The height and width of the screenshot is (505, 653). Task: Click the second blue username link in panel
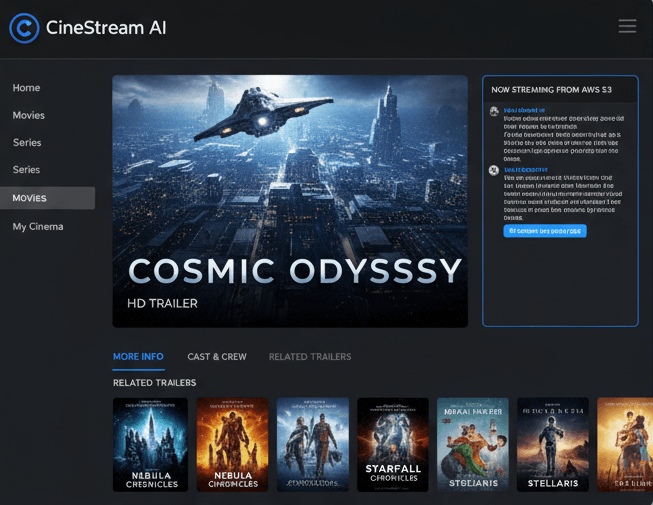[x=526, y=170]
